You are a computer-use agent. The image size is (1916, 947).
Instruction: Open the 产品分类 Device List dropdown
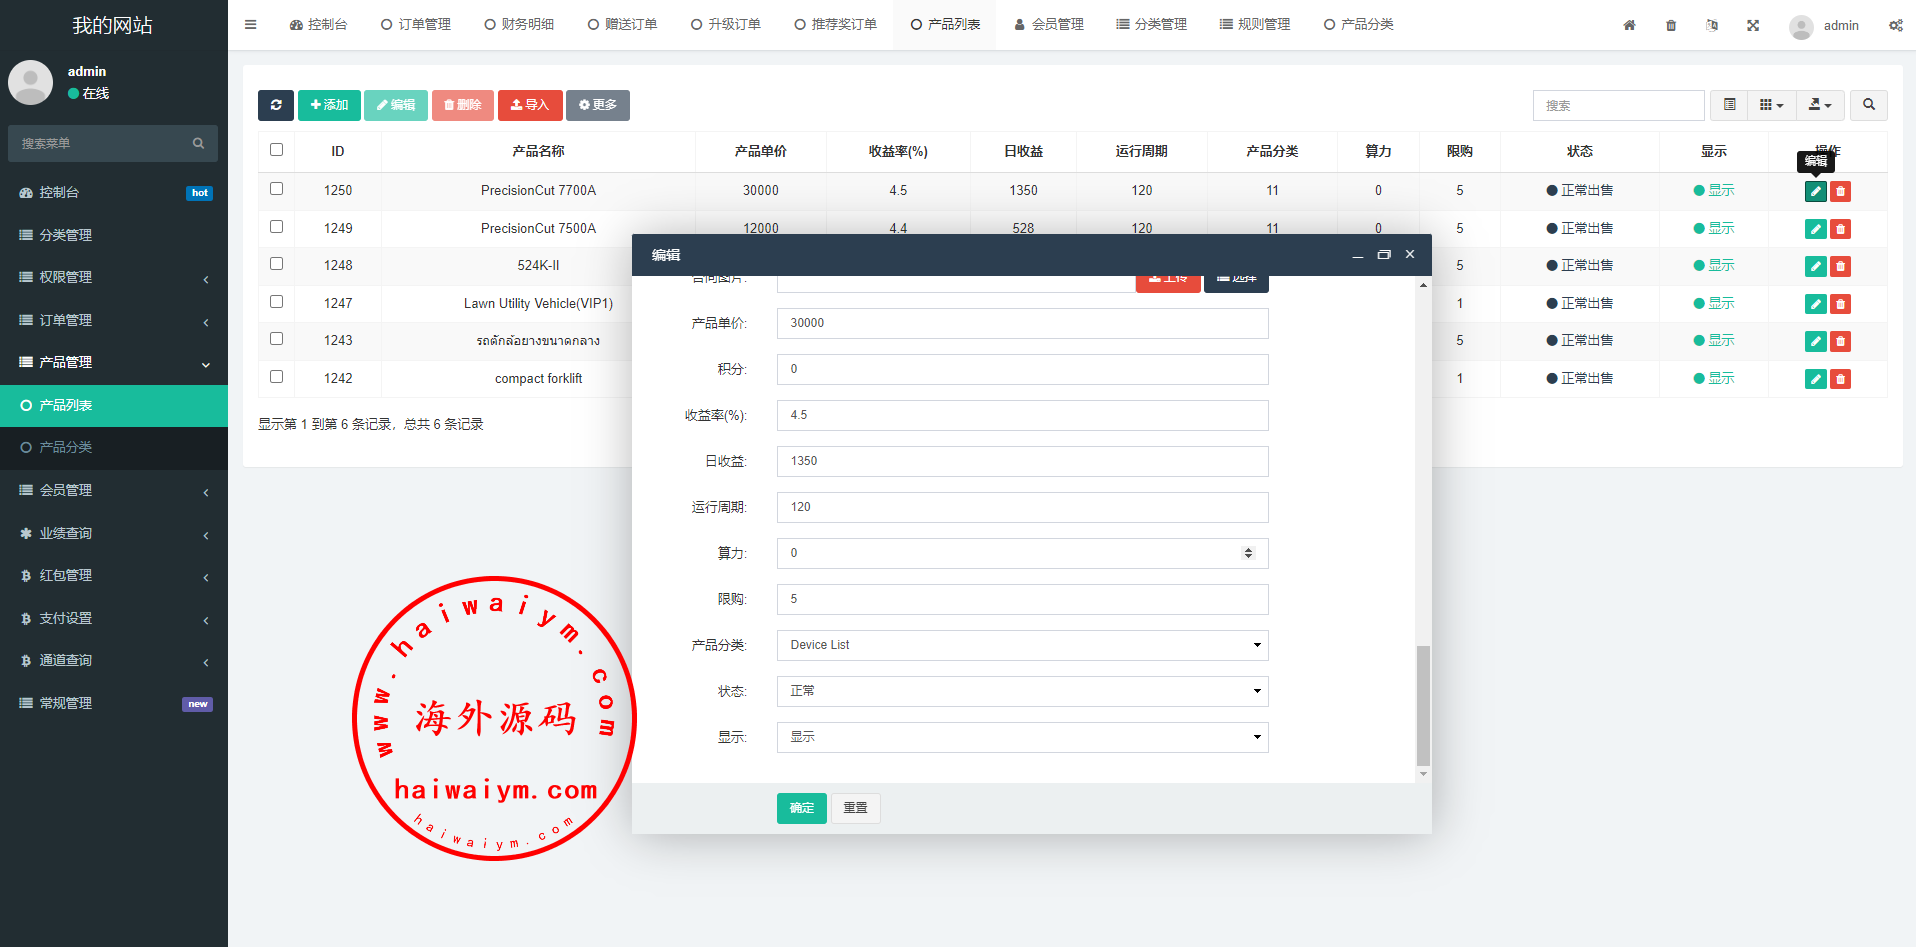(x=1021, y=645)
